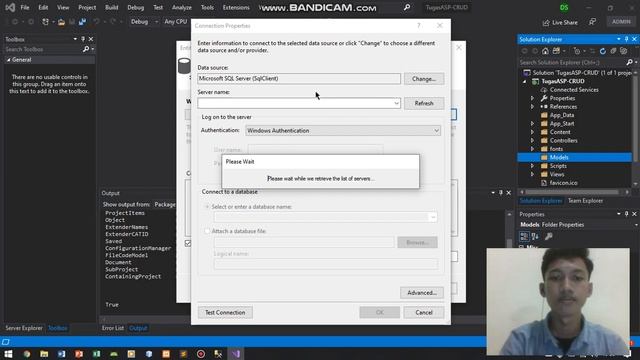Click the Categorized icon in Properties panel

click(x=524, y=236)
